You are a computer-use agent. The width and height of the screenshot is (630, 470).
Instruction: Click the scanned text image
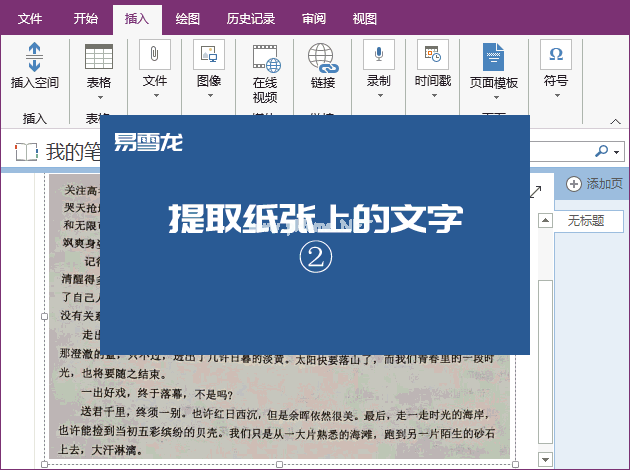280,406
